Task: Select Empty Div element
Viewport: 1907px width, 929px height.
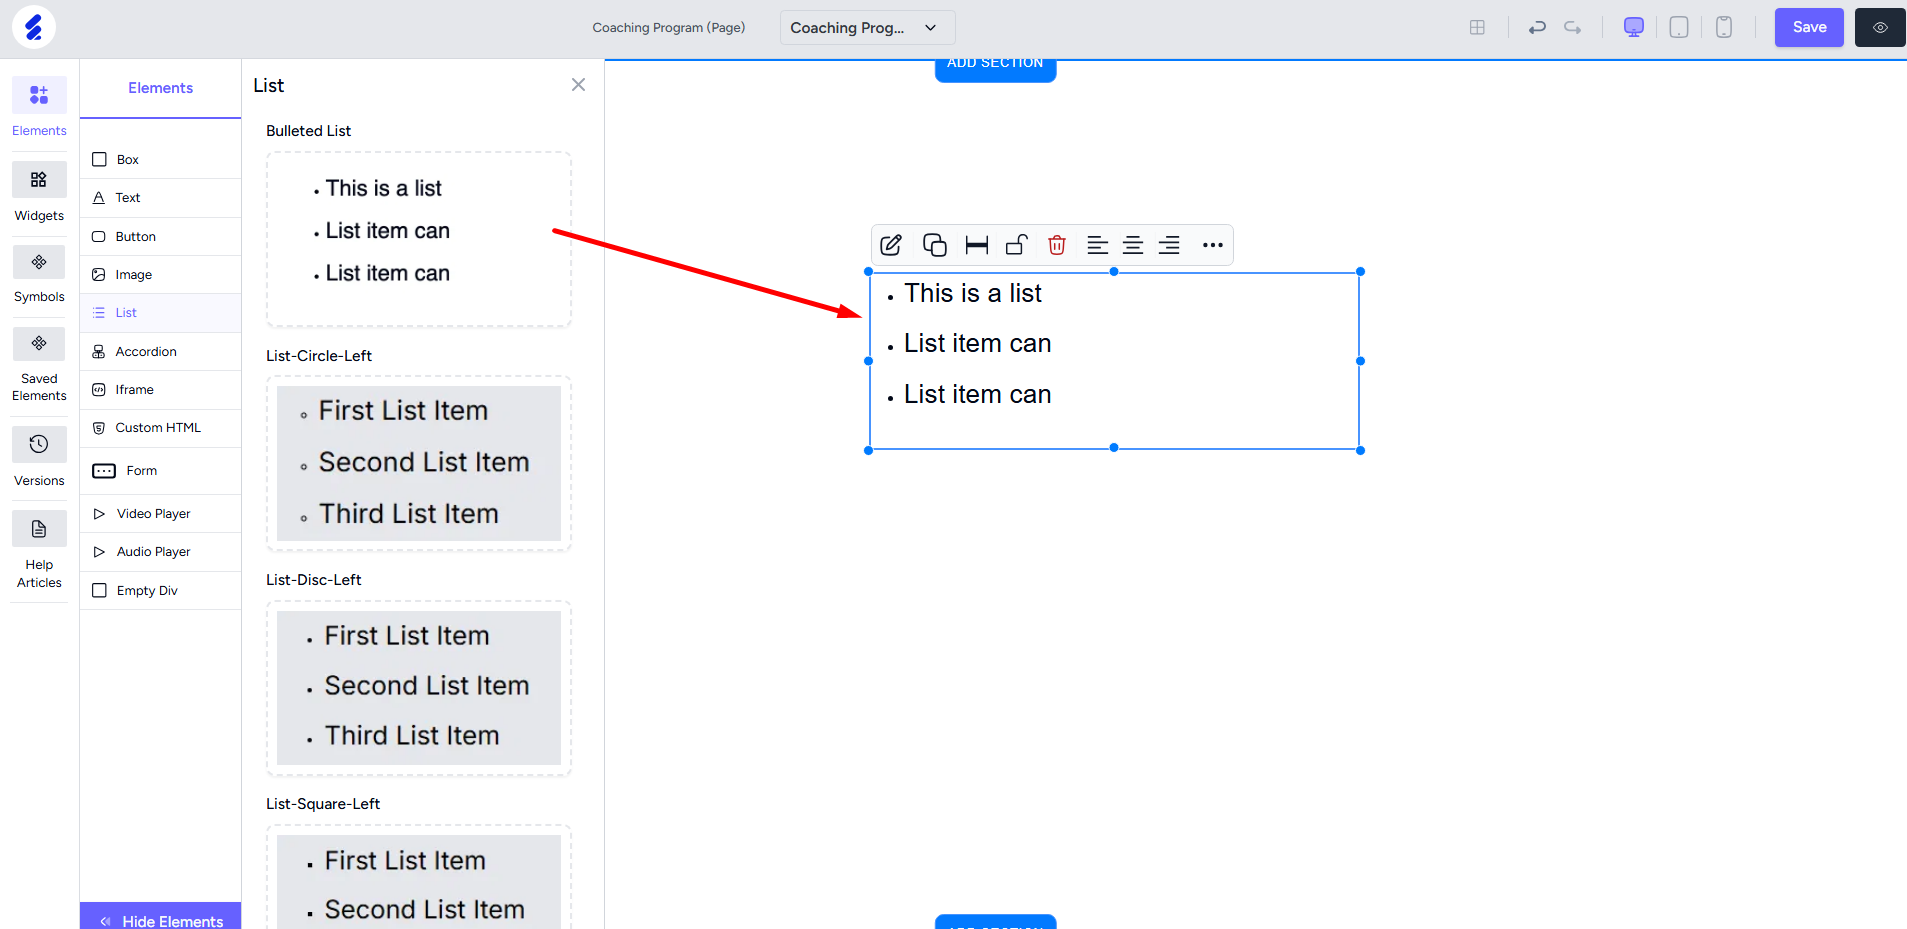Action: pos(160,591)
